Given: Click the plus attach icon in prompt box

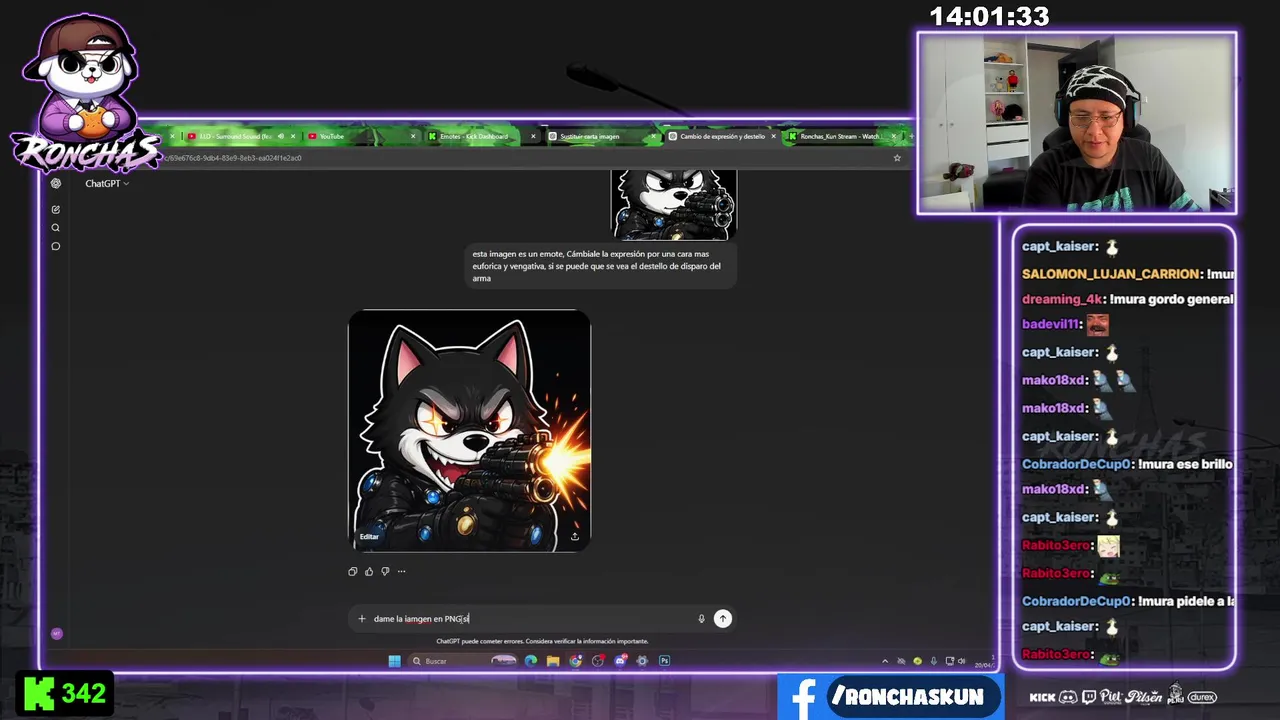Looking at the screenshot, I should click(362, 618).
